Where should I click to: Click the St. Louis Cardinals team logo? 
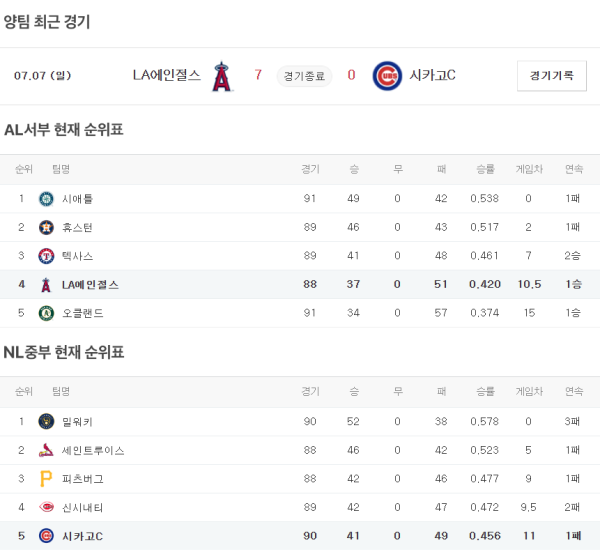(45, 451)
